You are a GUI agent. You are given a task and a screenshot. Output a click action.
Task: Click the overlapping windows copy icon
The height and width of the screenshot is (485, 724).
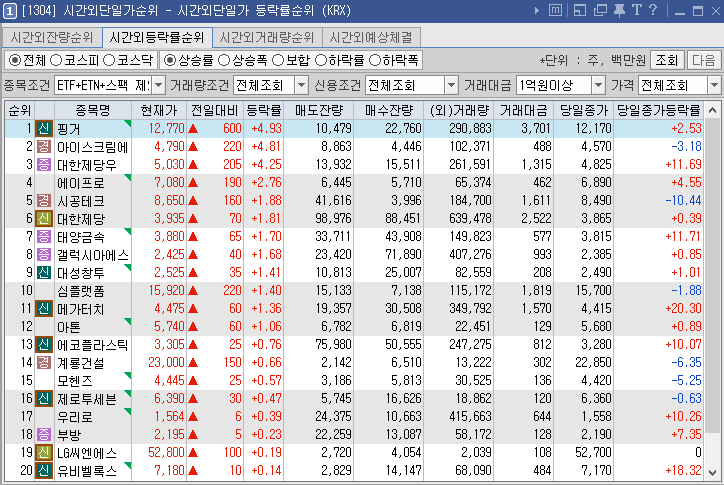click(x=600, y=10)
